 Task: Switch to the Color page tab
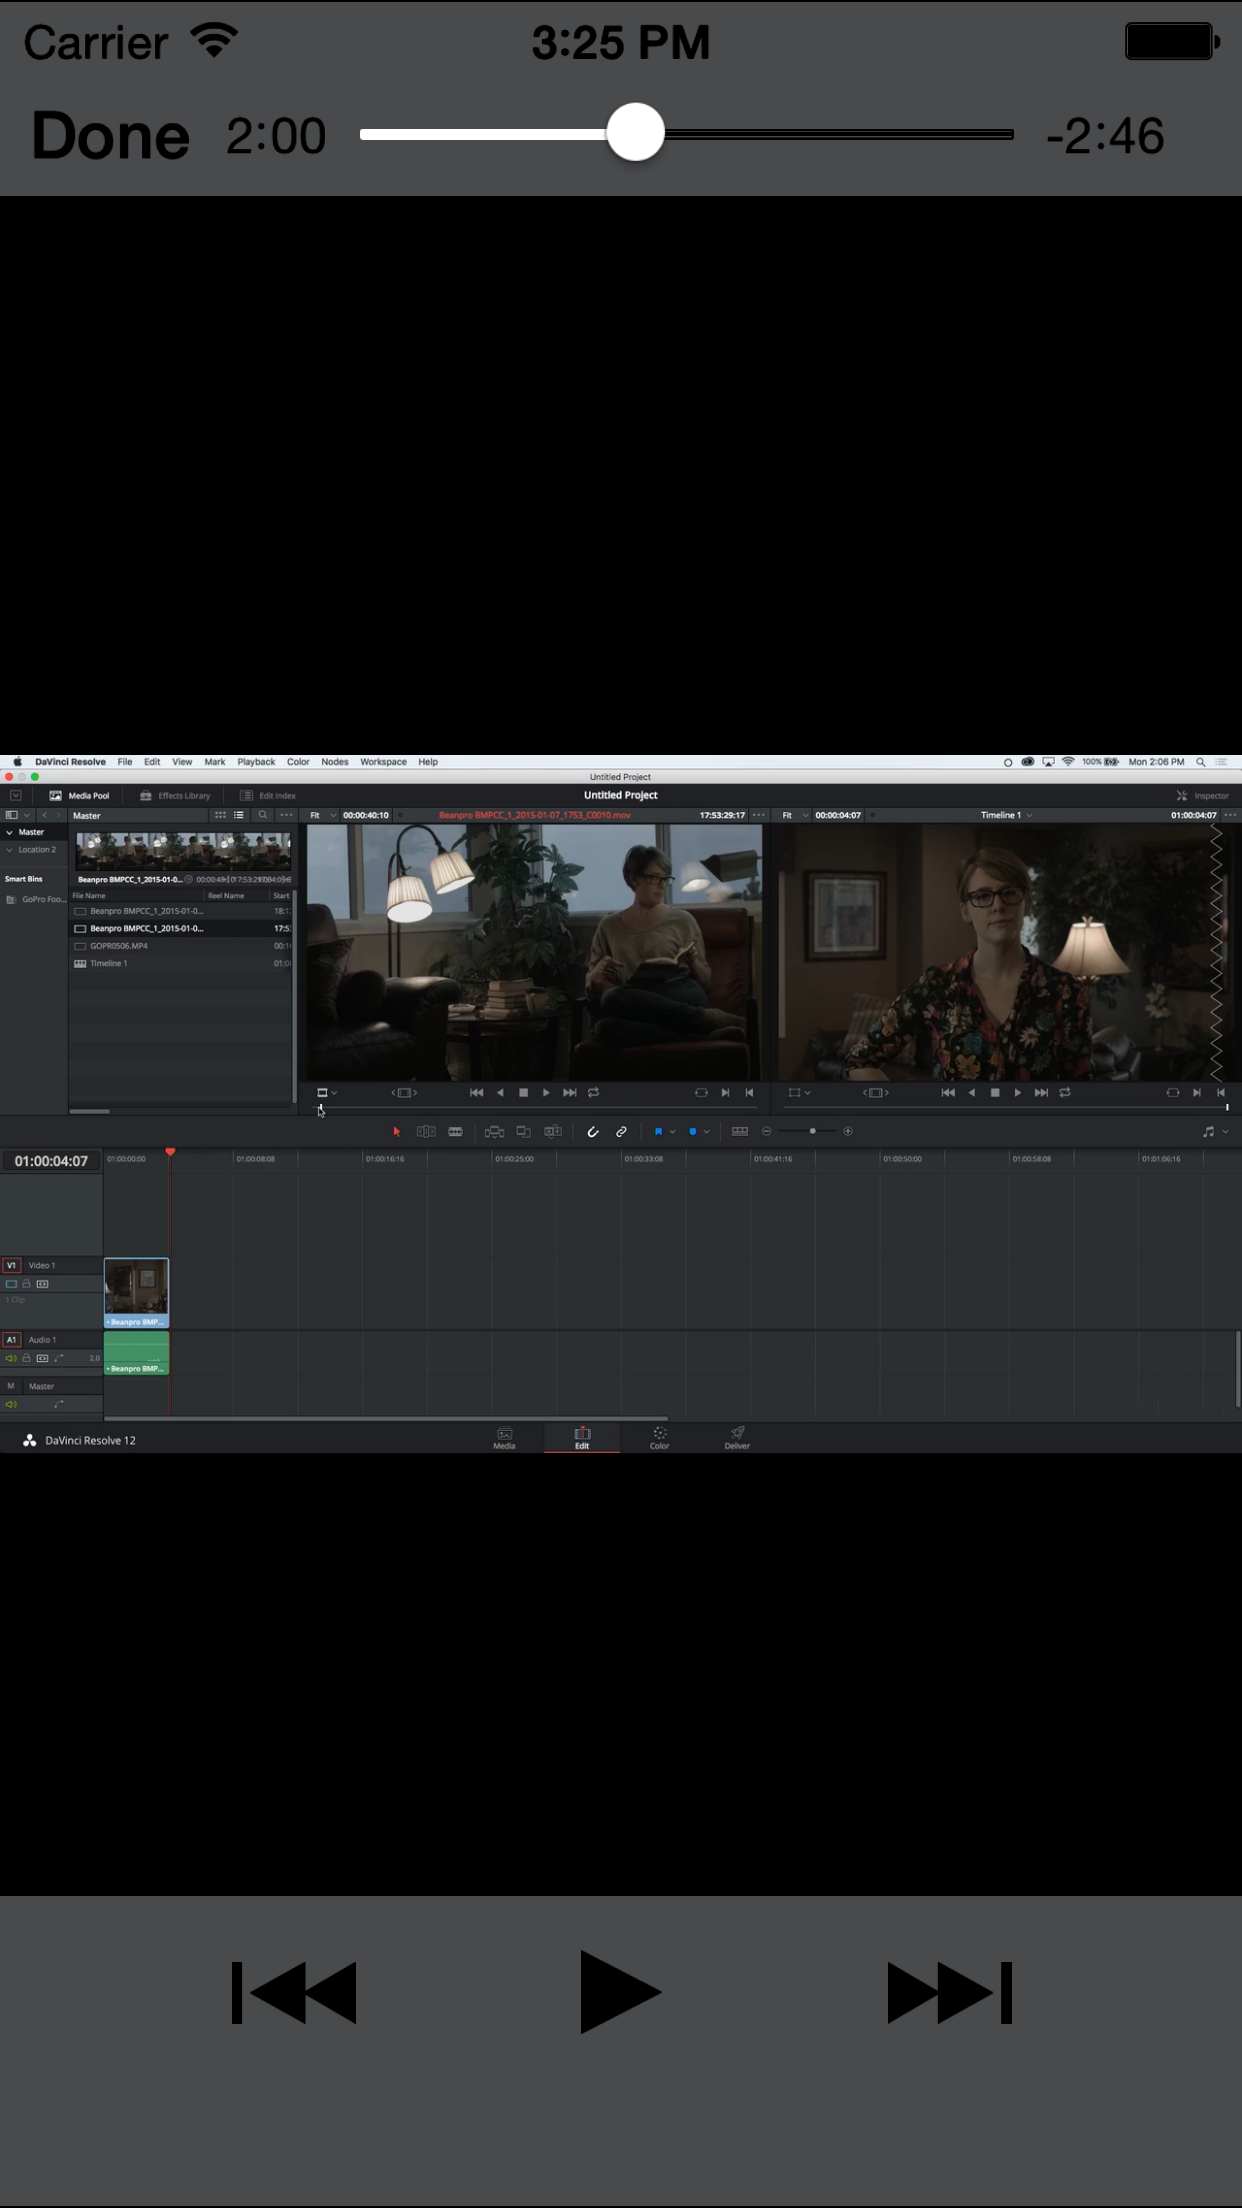[659, 1437]
